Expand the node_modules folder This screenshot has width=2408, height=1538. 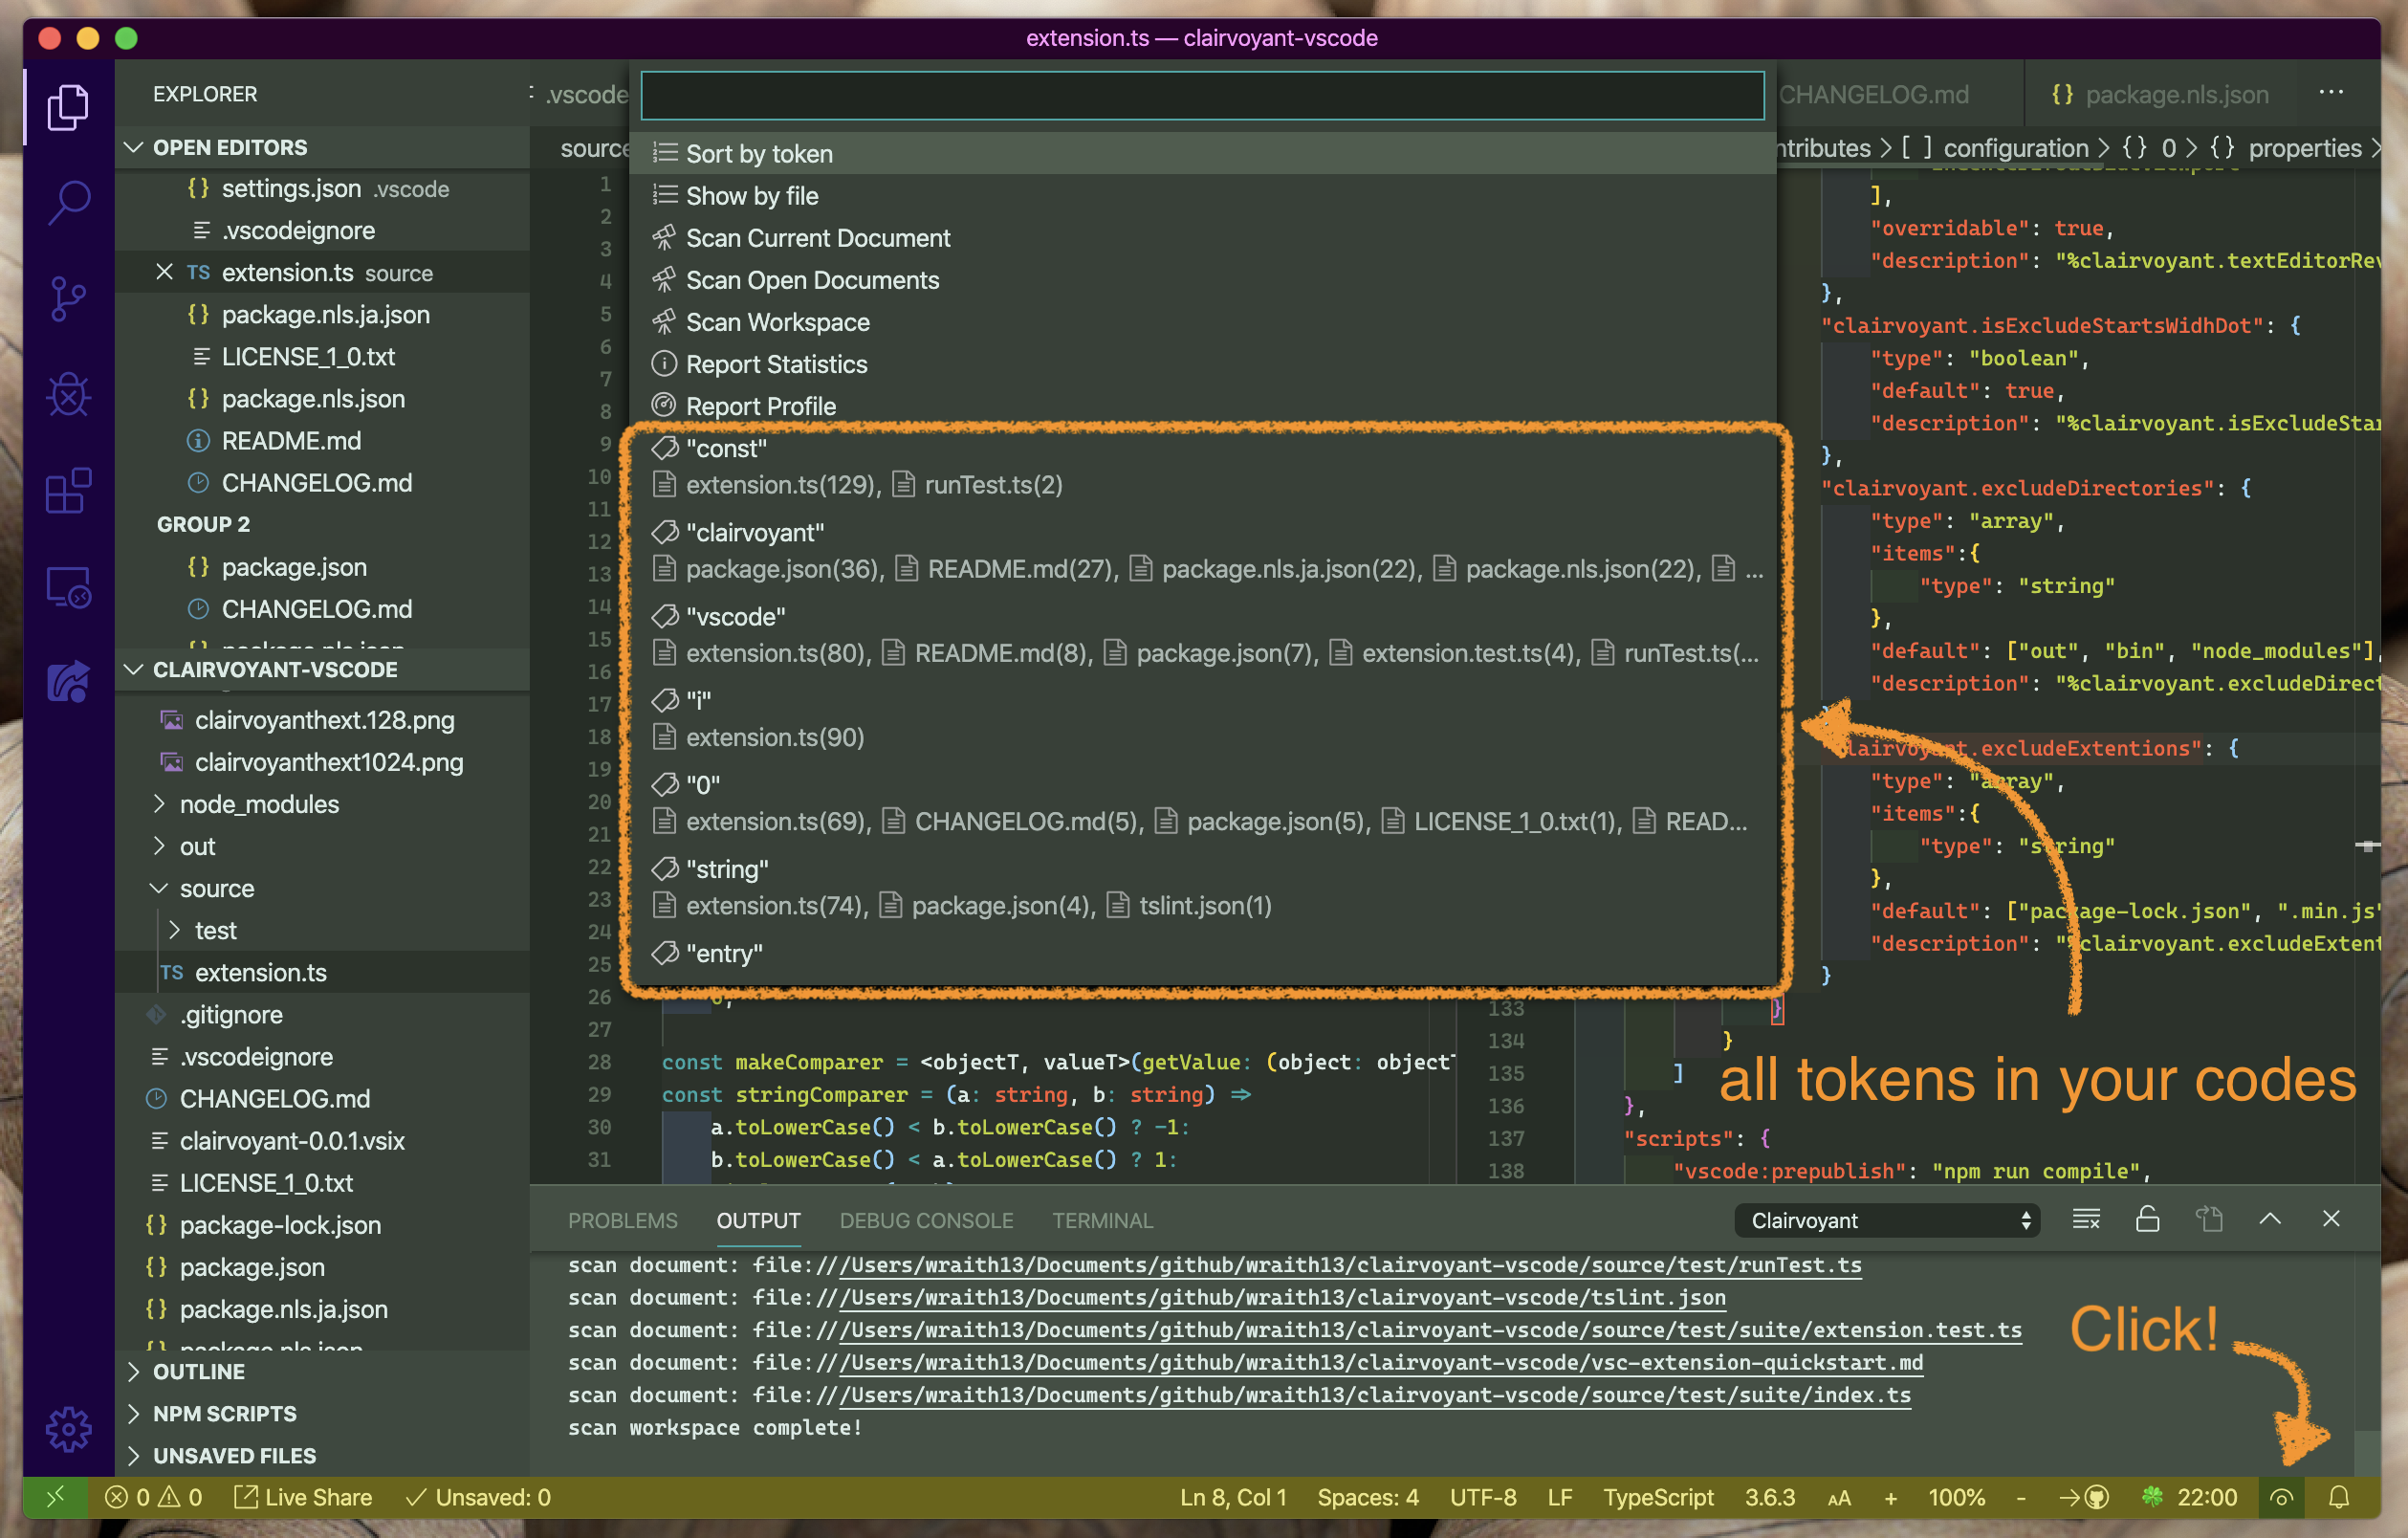click(259, 804)
